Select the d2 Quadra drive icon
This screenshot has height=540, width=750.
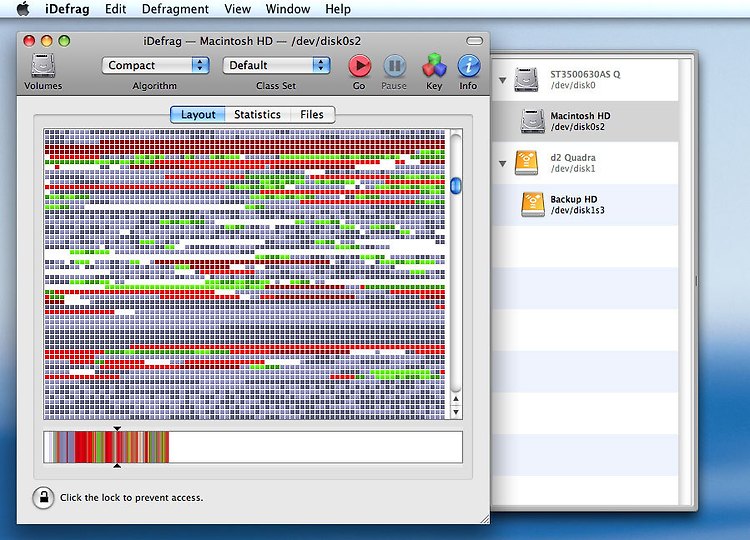coord(527,163)
